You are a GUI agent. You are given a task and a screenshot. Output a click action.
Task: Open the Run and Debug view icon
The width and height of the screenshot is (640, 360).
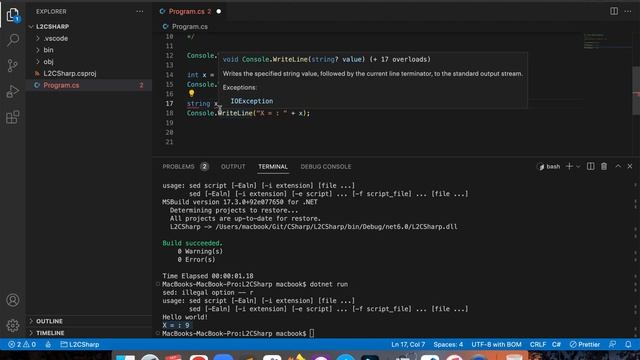13,91
